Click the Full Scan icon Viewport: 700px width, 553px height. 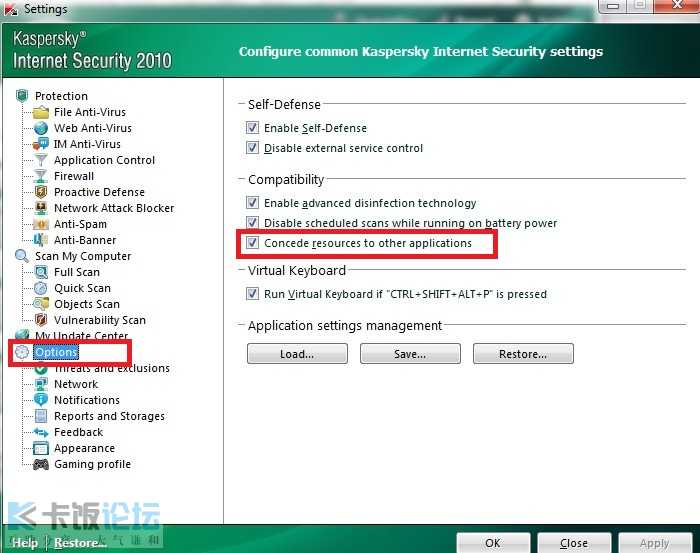(41, 272)
